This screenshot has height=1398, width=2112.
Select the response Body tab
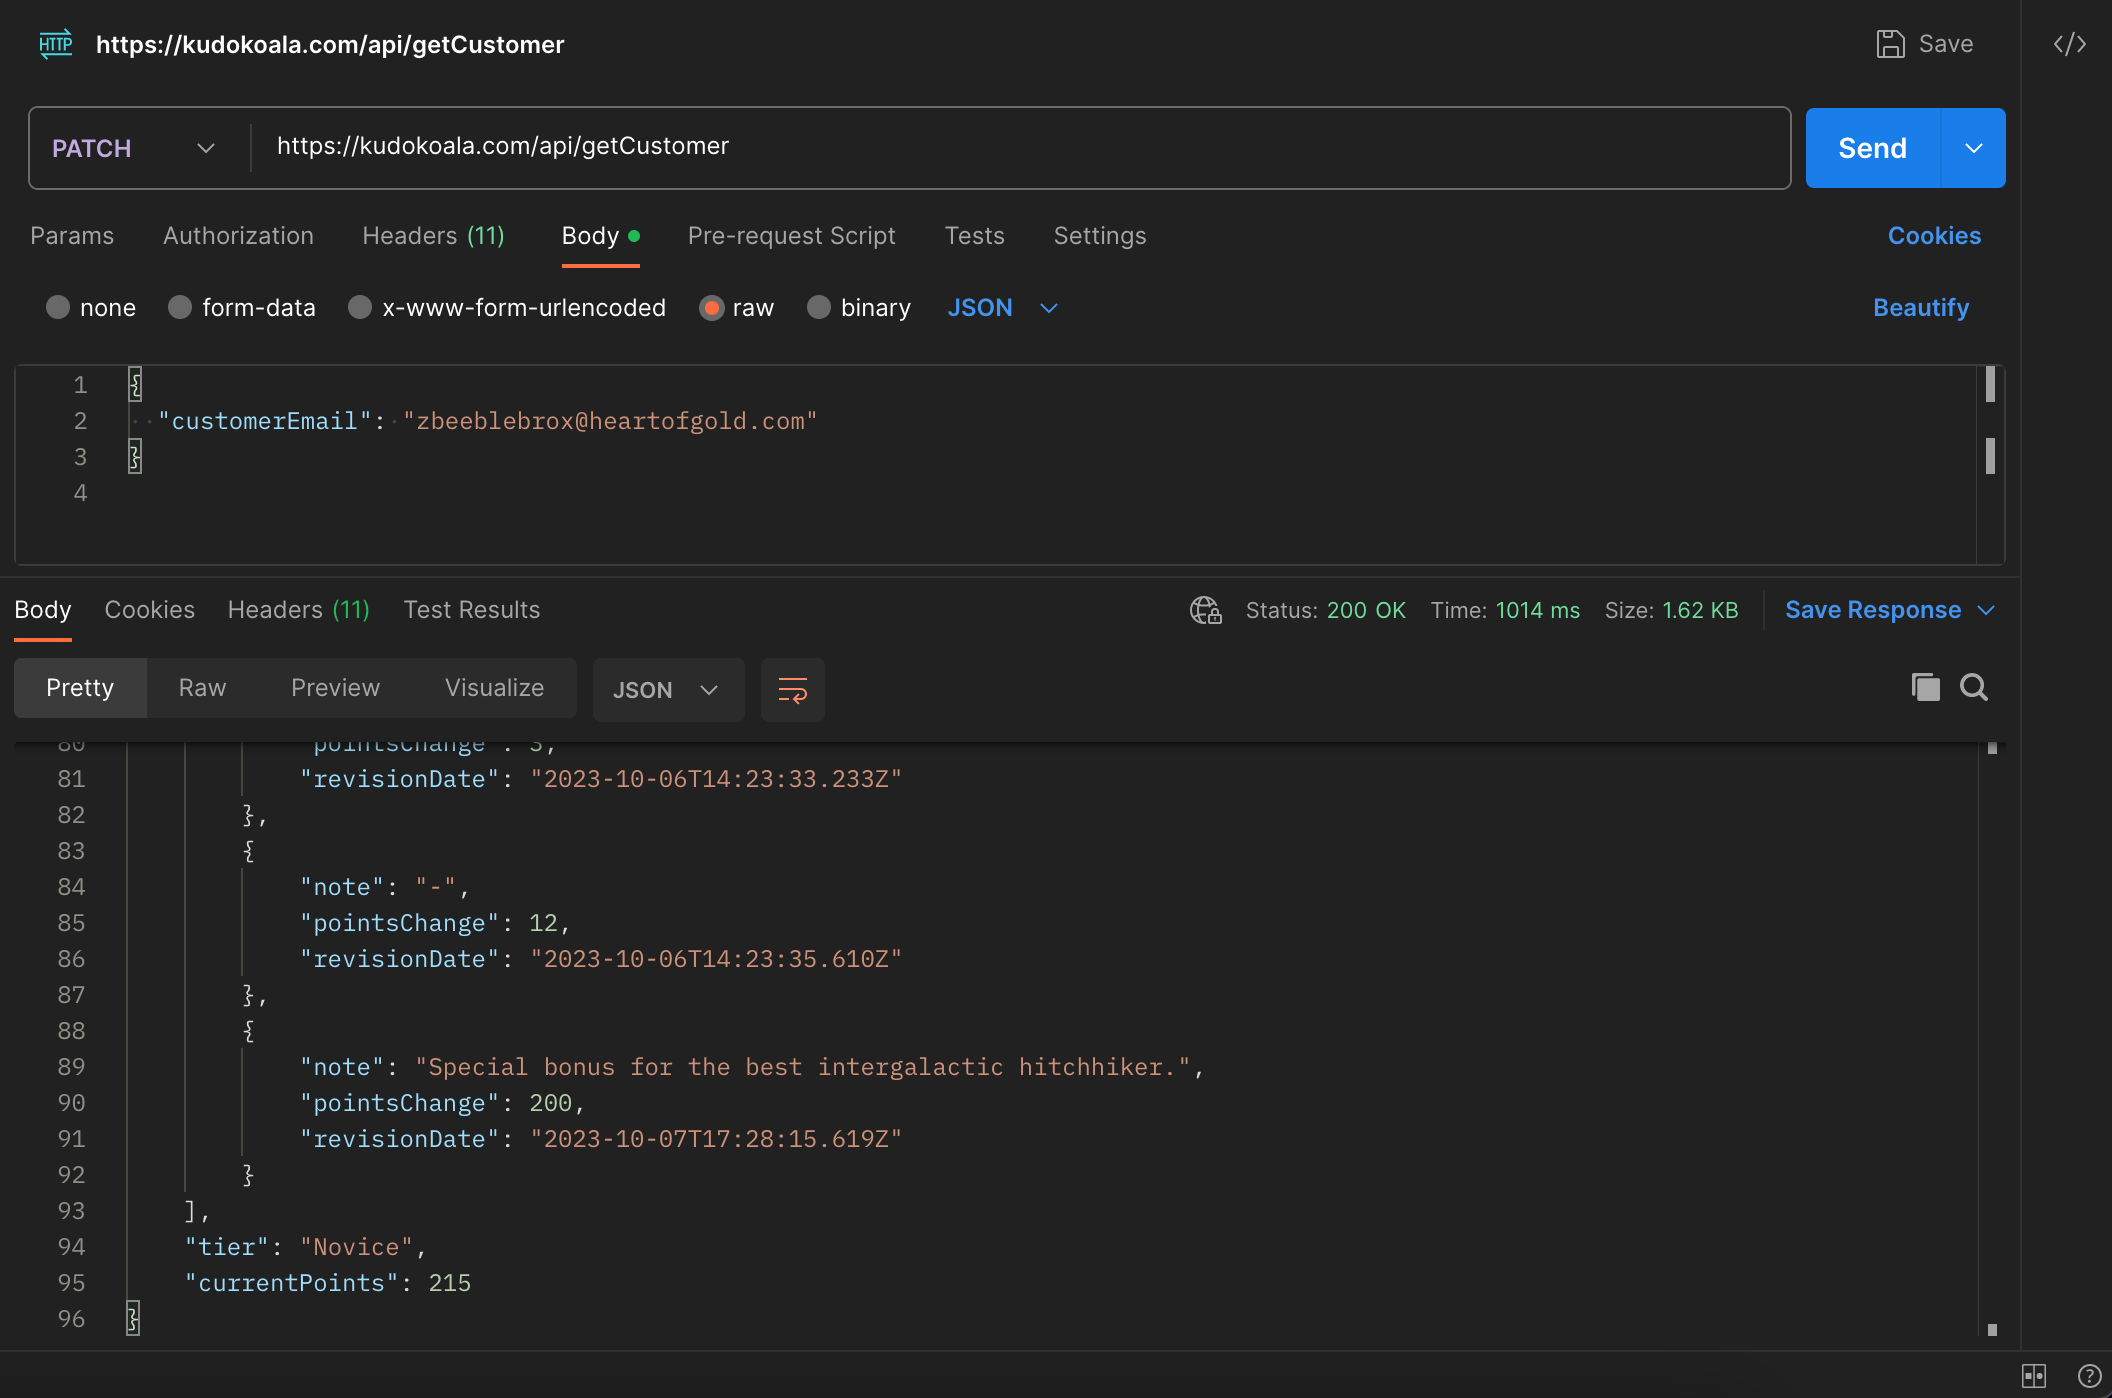click(43, 610)
